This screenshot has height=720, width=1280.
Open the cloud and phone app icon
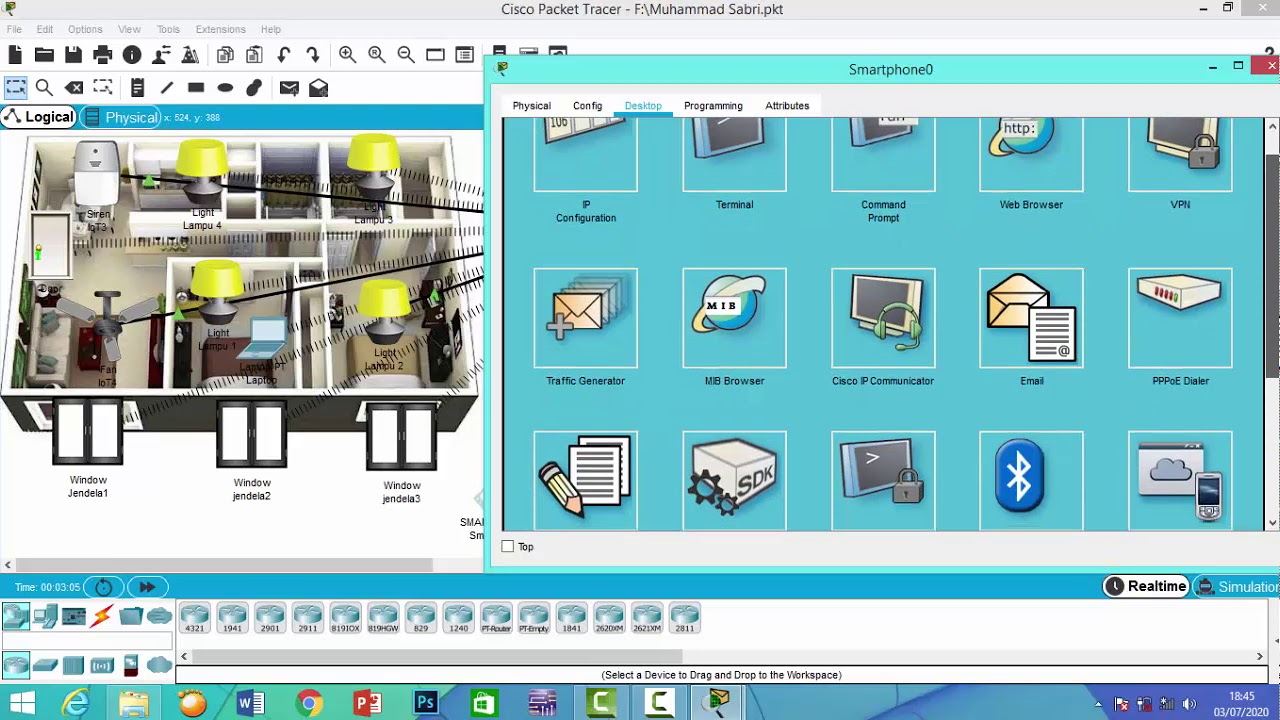pyautogui.click(x=1180, y=480)
